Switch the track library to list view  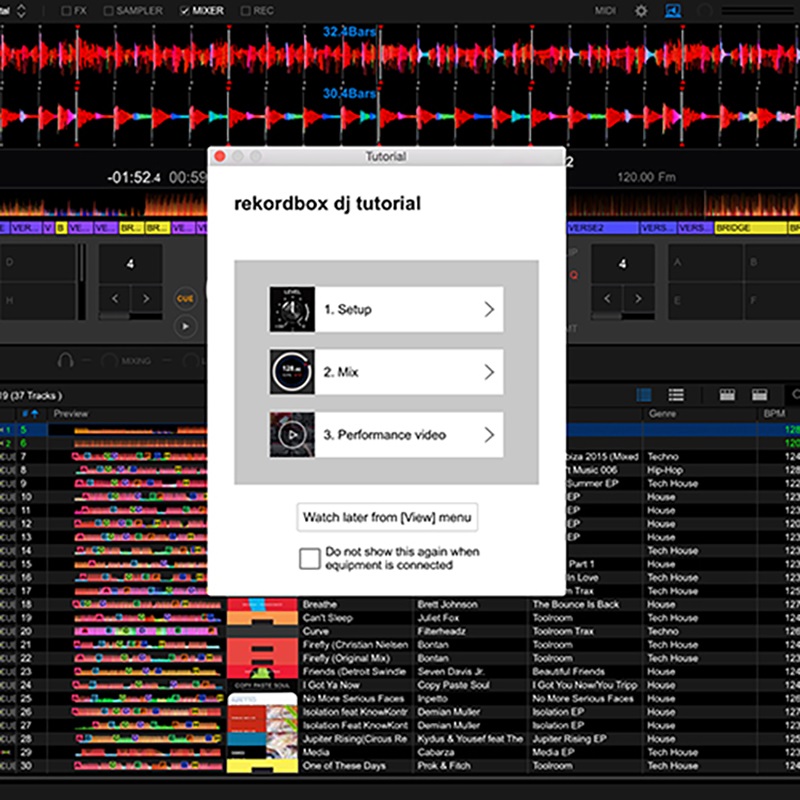[677, 393]
